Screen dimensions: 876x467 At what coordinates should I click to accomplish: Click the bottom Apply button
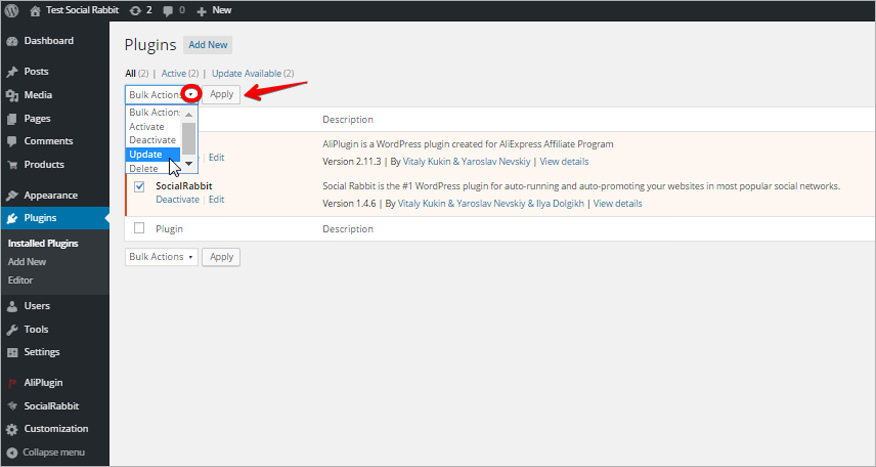tap(221, 257)
